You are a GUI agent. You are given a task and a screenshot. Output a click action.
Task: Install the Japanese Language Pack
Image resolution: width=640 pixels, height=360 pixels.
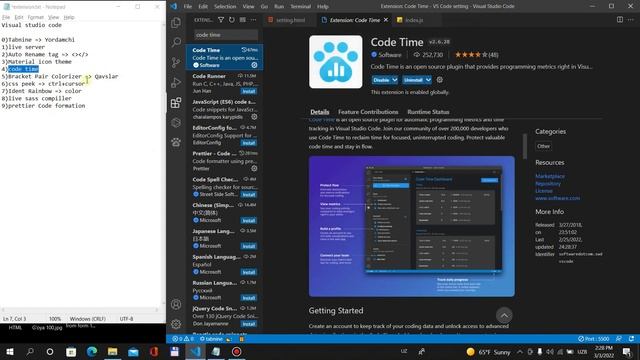[x=249, y=246]
